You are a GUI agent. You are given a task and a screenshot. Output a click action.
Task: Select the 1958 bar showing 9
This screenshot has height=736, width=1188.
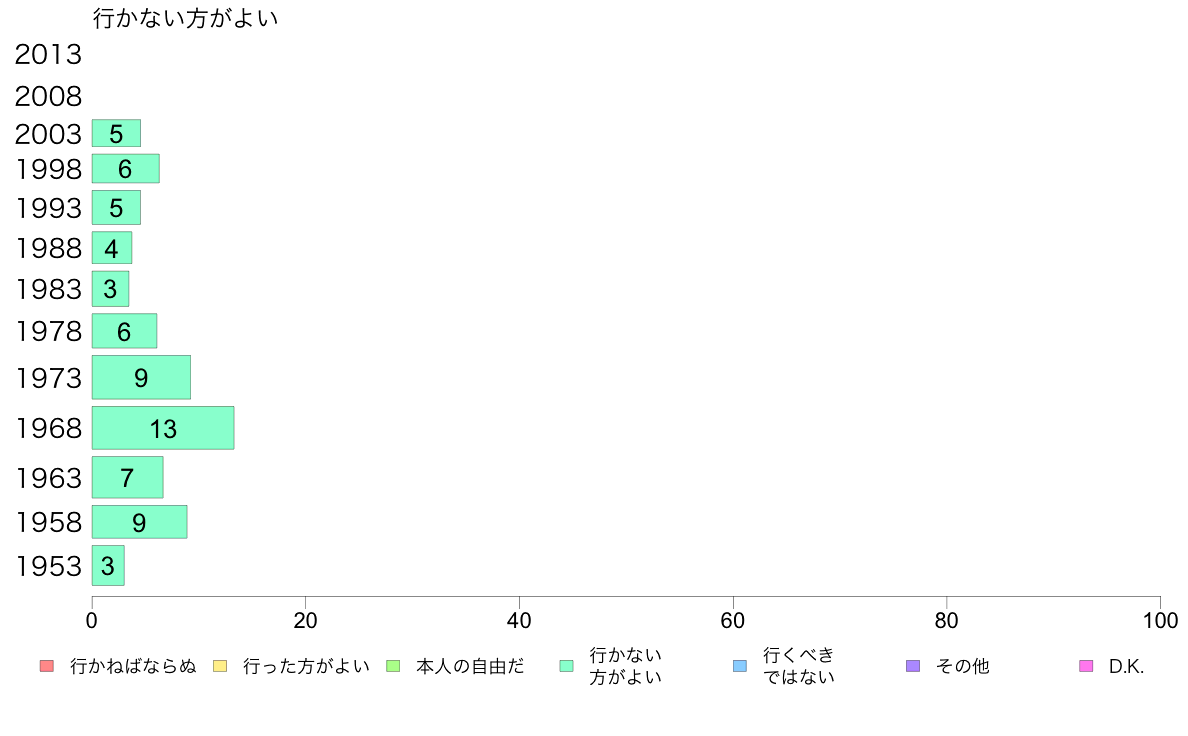pos(139,522)
